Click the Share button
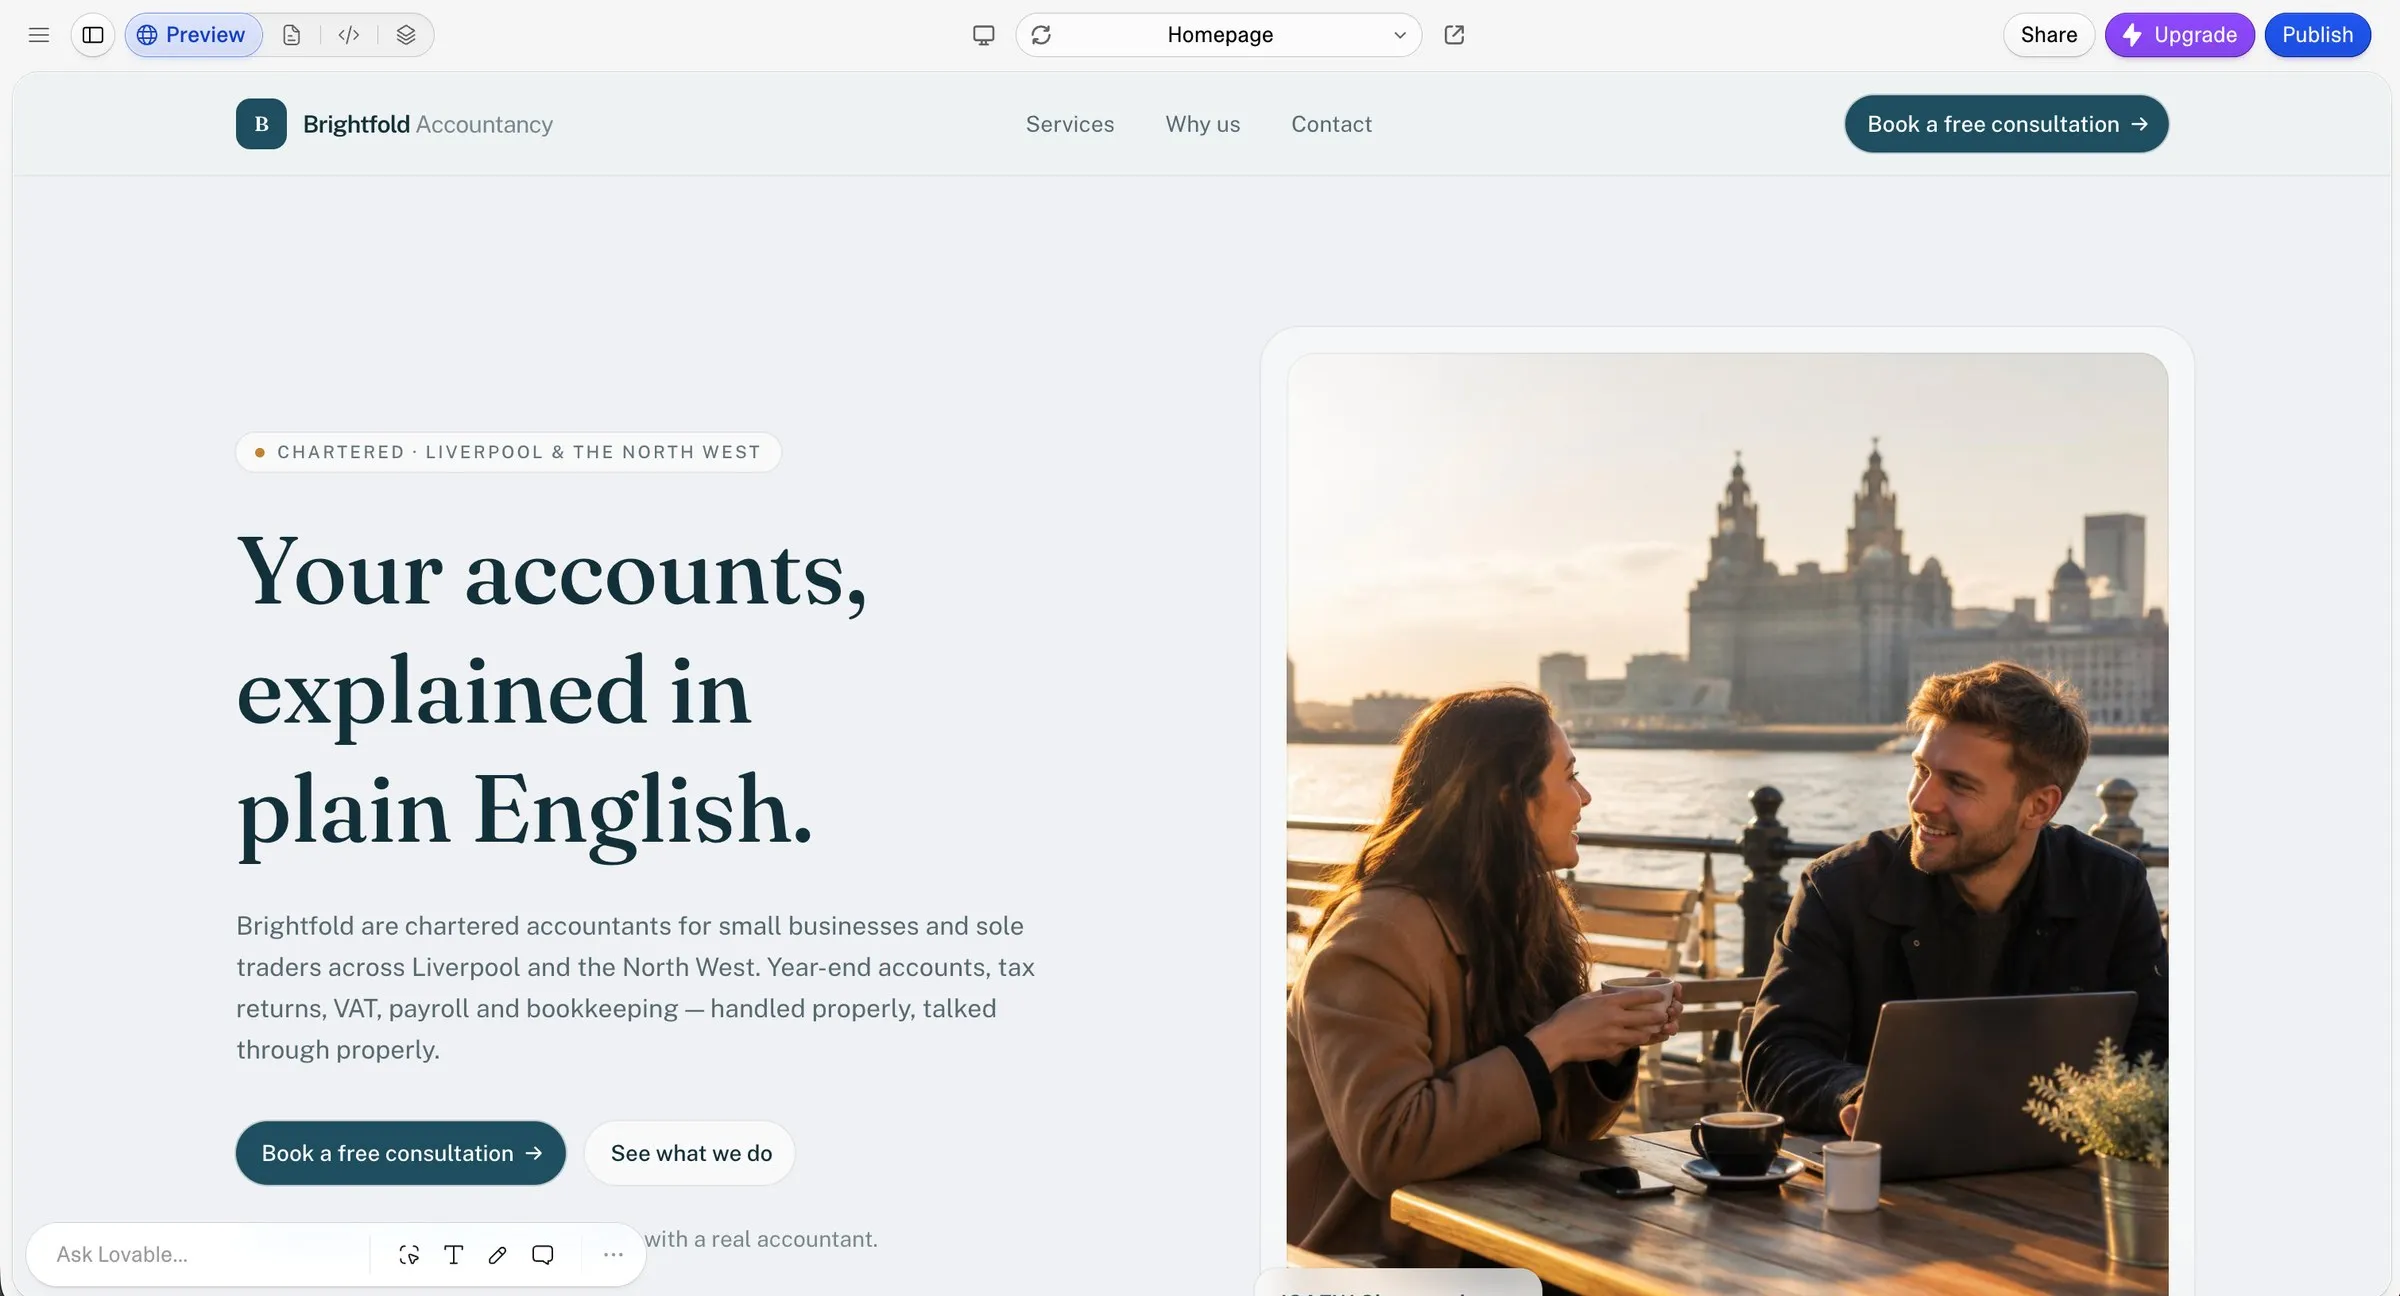The height and width of the screenshot is (1296, 2400). click(x=2049, y=35)
